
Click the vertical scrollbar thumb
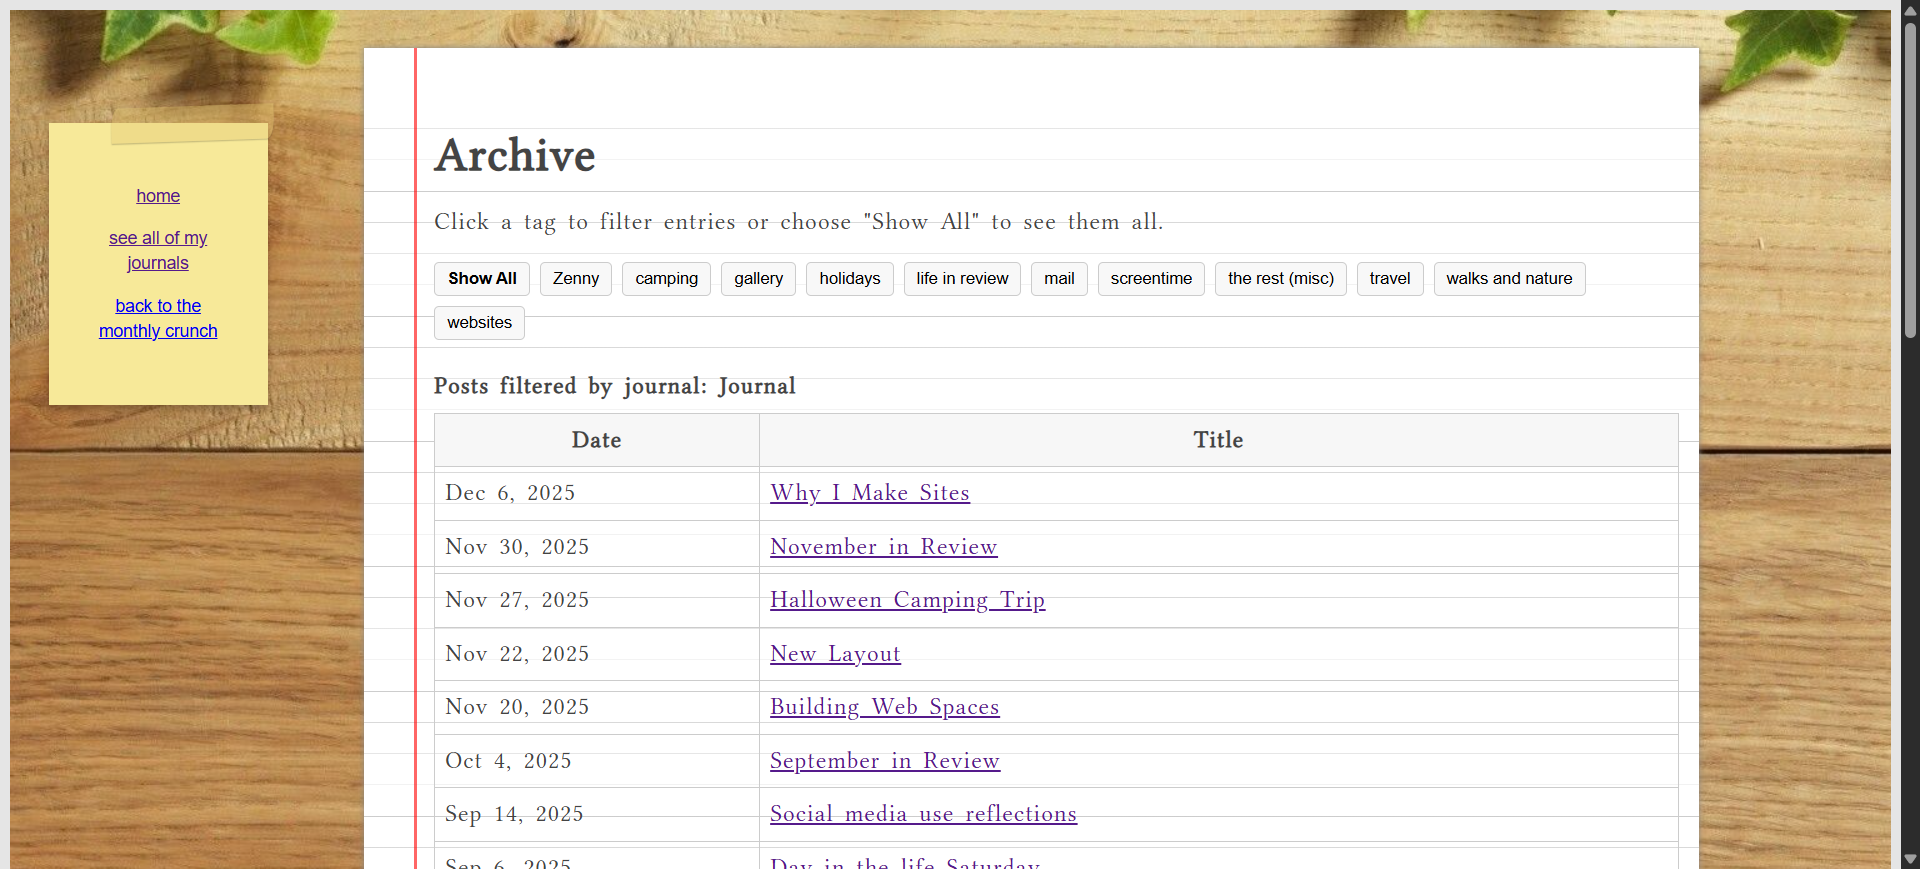[1910, 180]
